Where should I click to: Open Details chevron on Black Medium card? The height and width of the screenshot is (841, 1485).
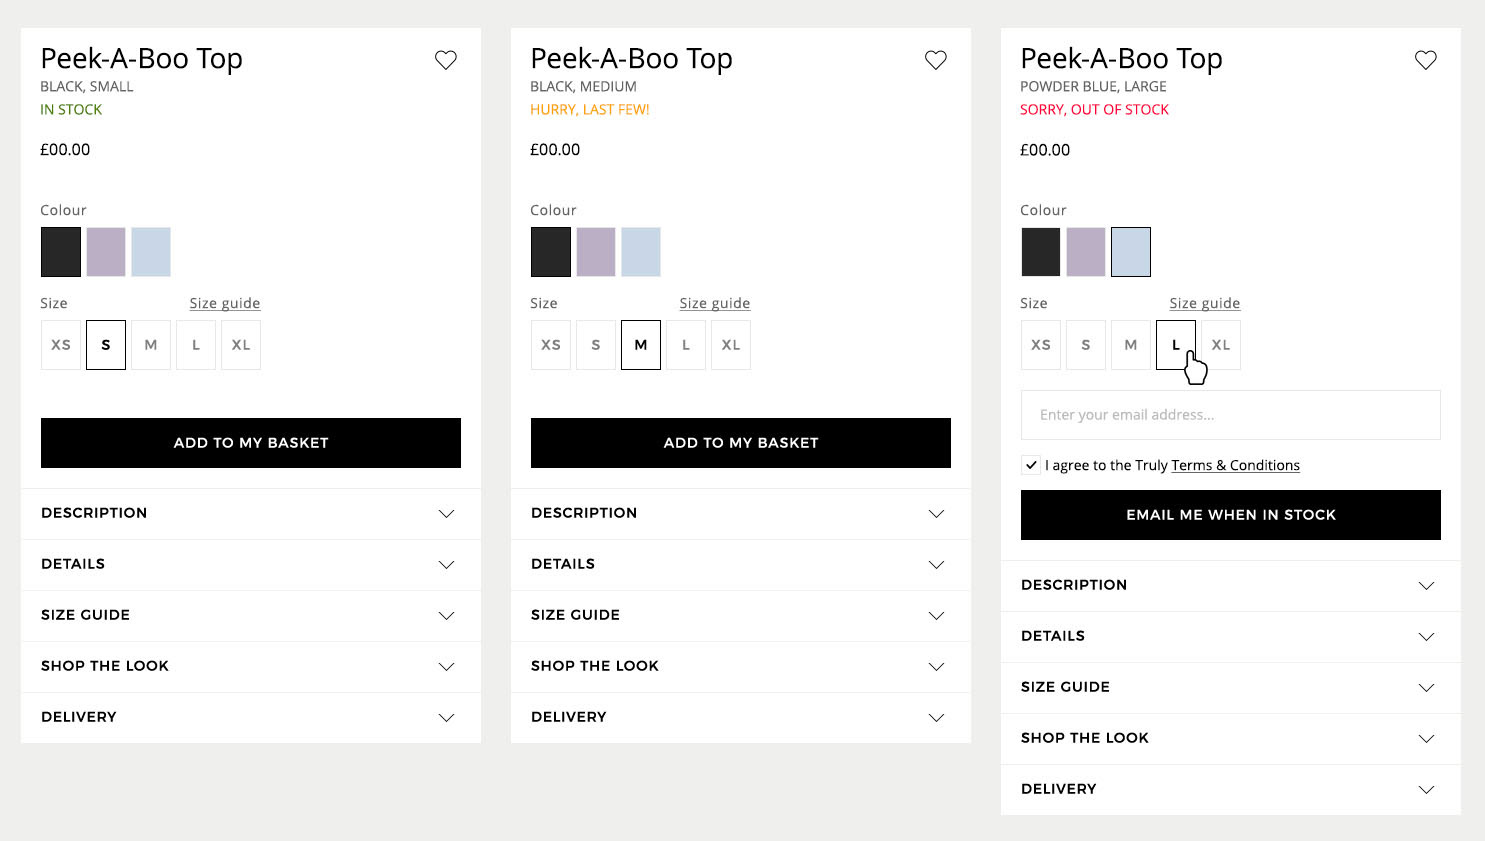[x=936, y=565]
